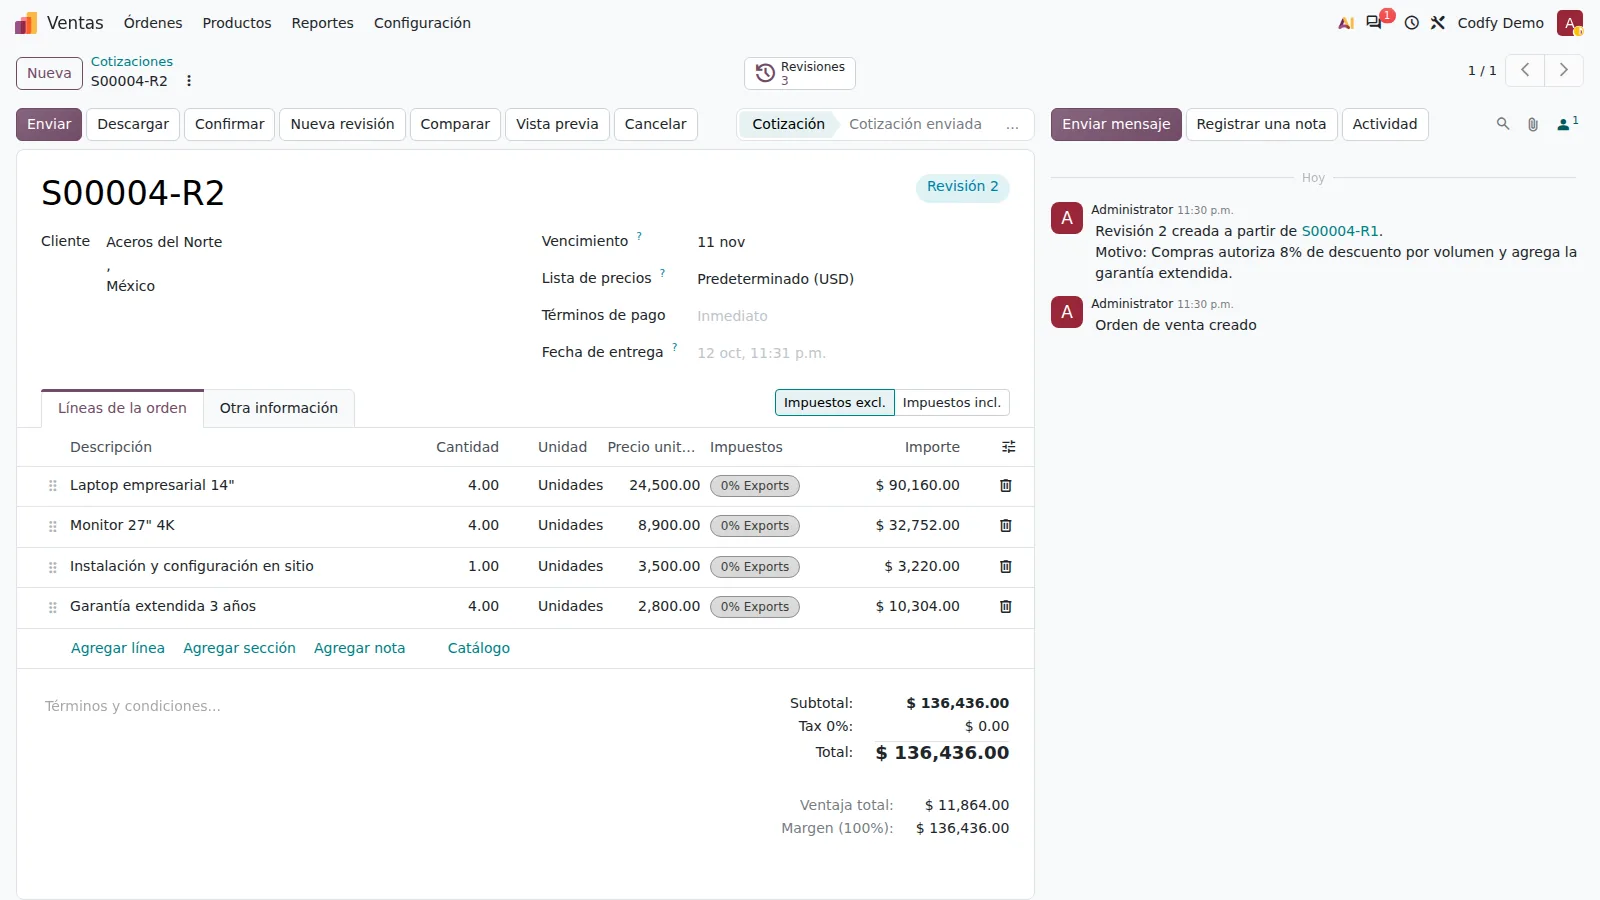Delete the Laptop empresarial 14" line
The image size is (1600, 900).
pyautogui.click(x=1006, y=486)
